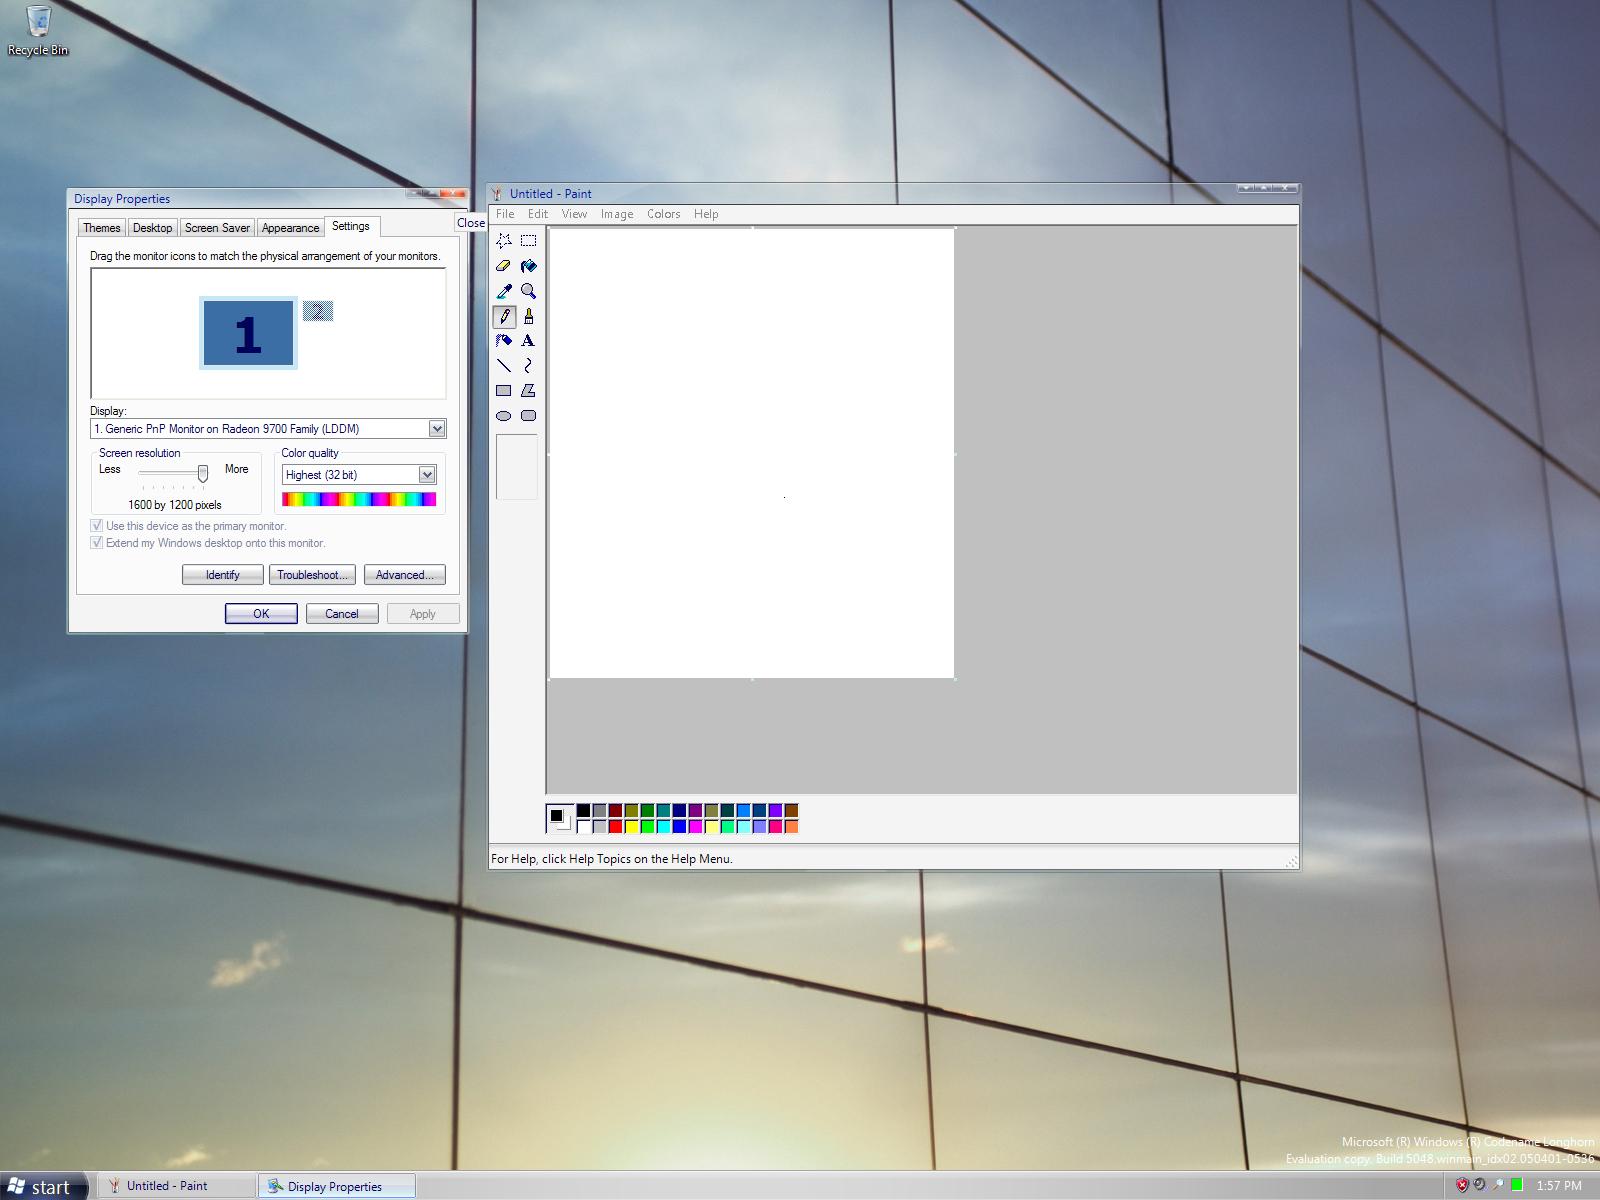
Task: Click the Advanced... button
Action: (404, 575)
